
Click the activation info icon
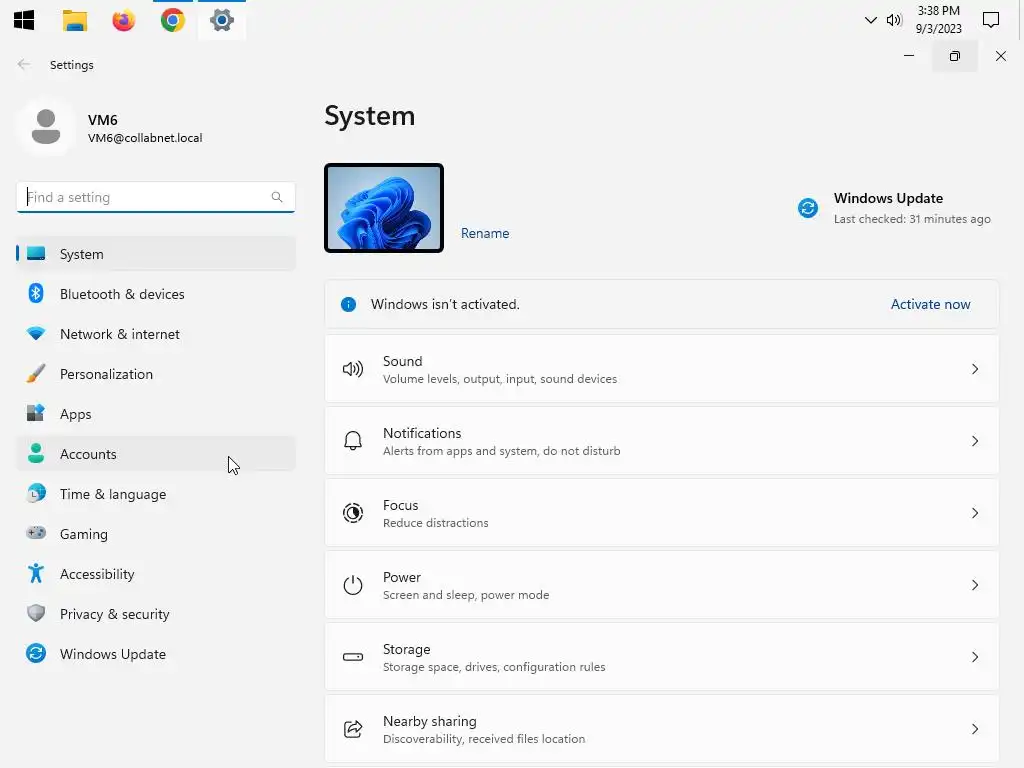[349, 304]
